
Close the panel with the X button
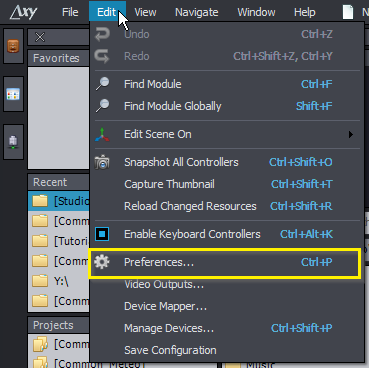tap(40, 37)
